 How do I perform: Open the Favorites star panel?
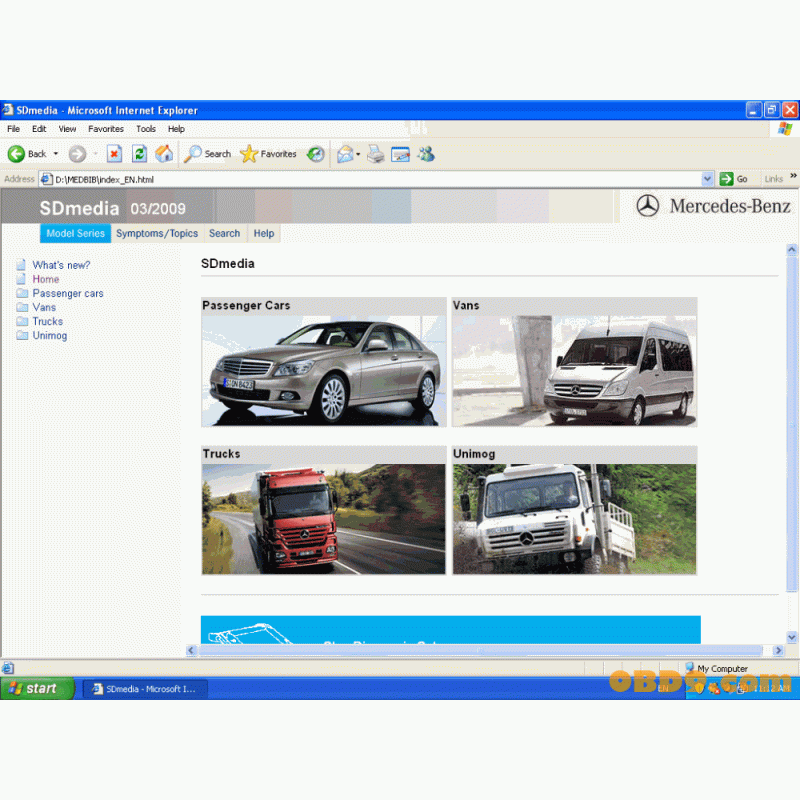coord(268,154)
